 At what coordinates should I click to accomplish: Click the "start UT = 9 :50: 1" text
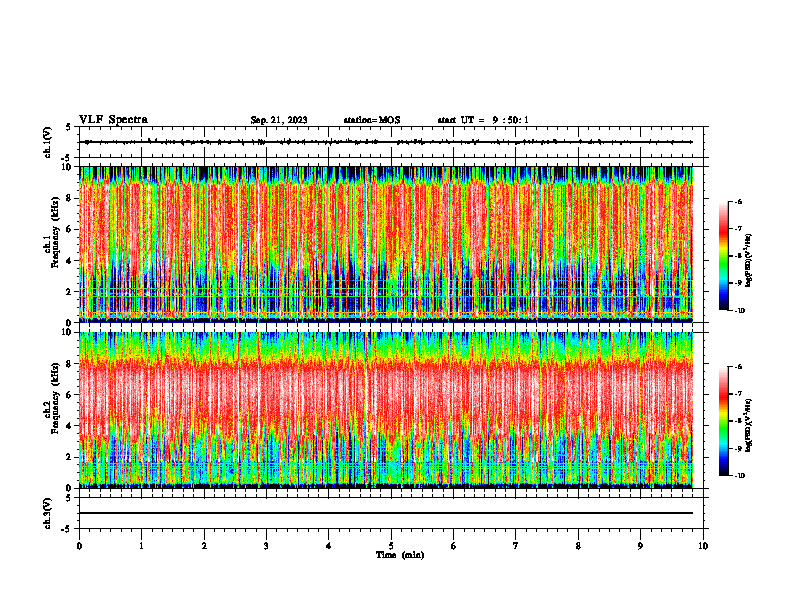(x=483, y=120)
